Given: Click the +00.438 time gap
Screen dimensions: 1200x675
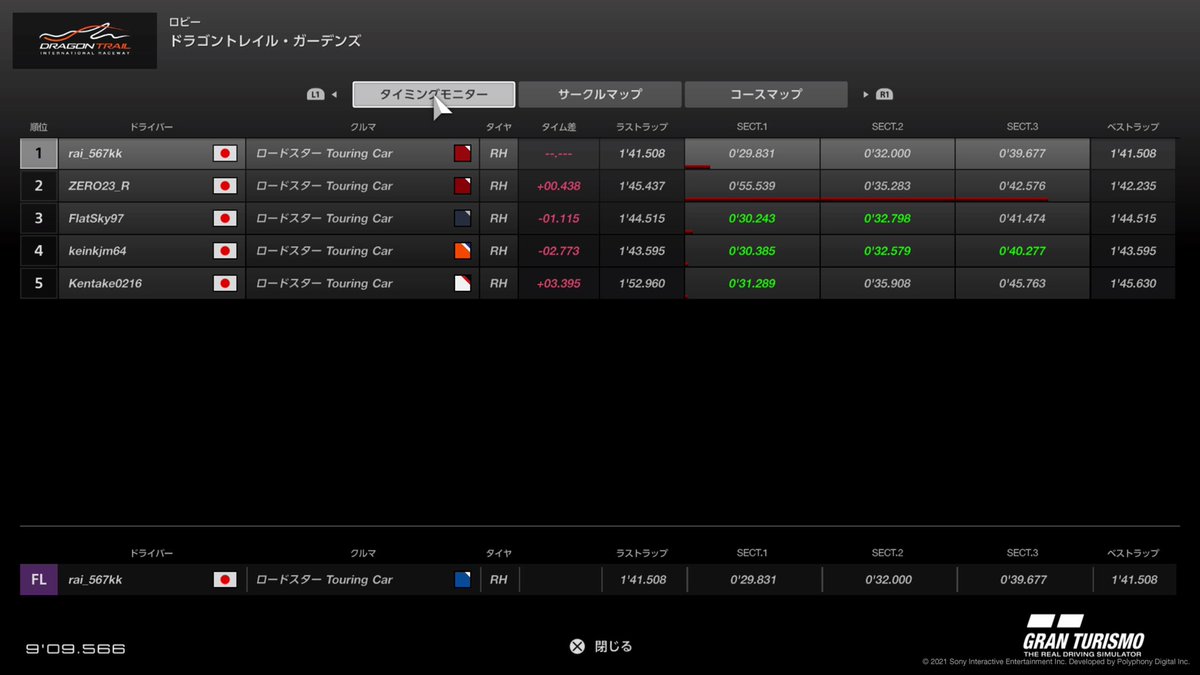Looking at the screenshot, I should (559, 186).
